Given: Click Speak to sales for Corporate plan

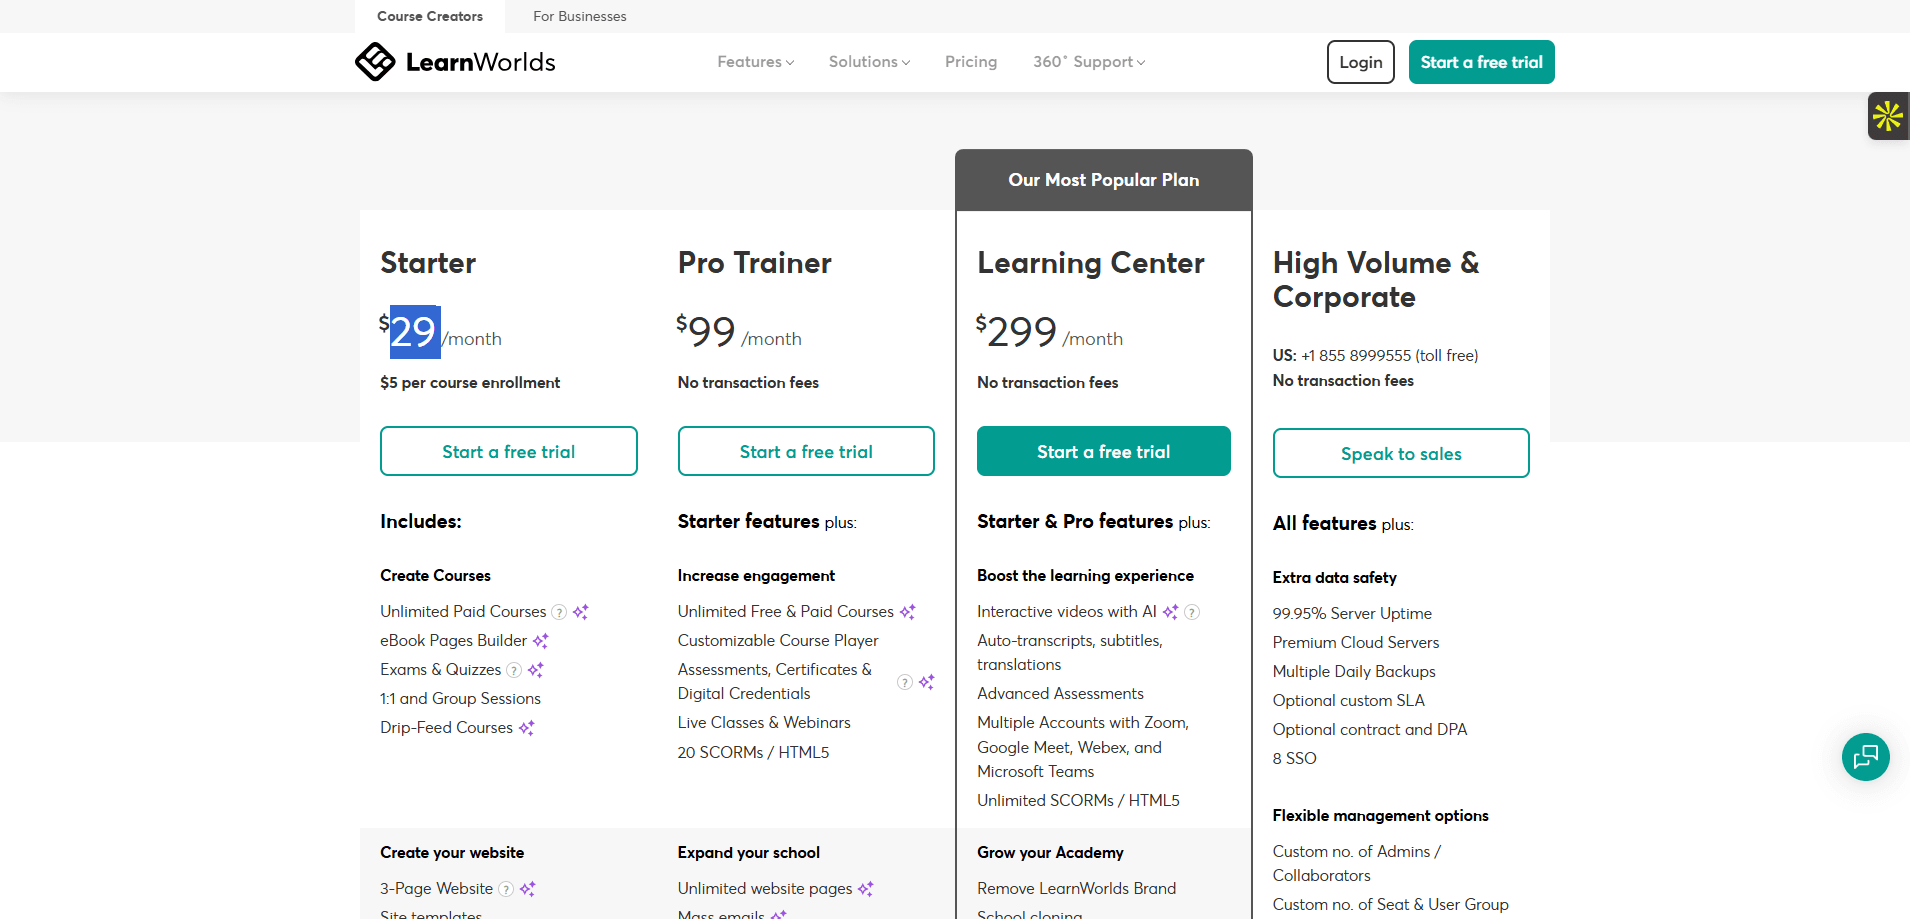Looking at the screenshot, I should pyautogui.click(x=1400, y=453).
